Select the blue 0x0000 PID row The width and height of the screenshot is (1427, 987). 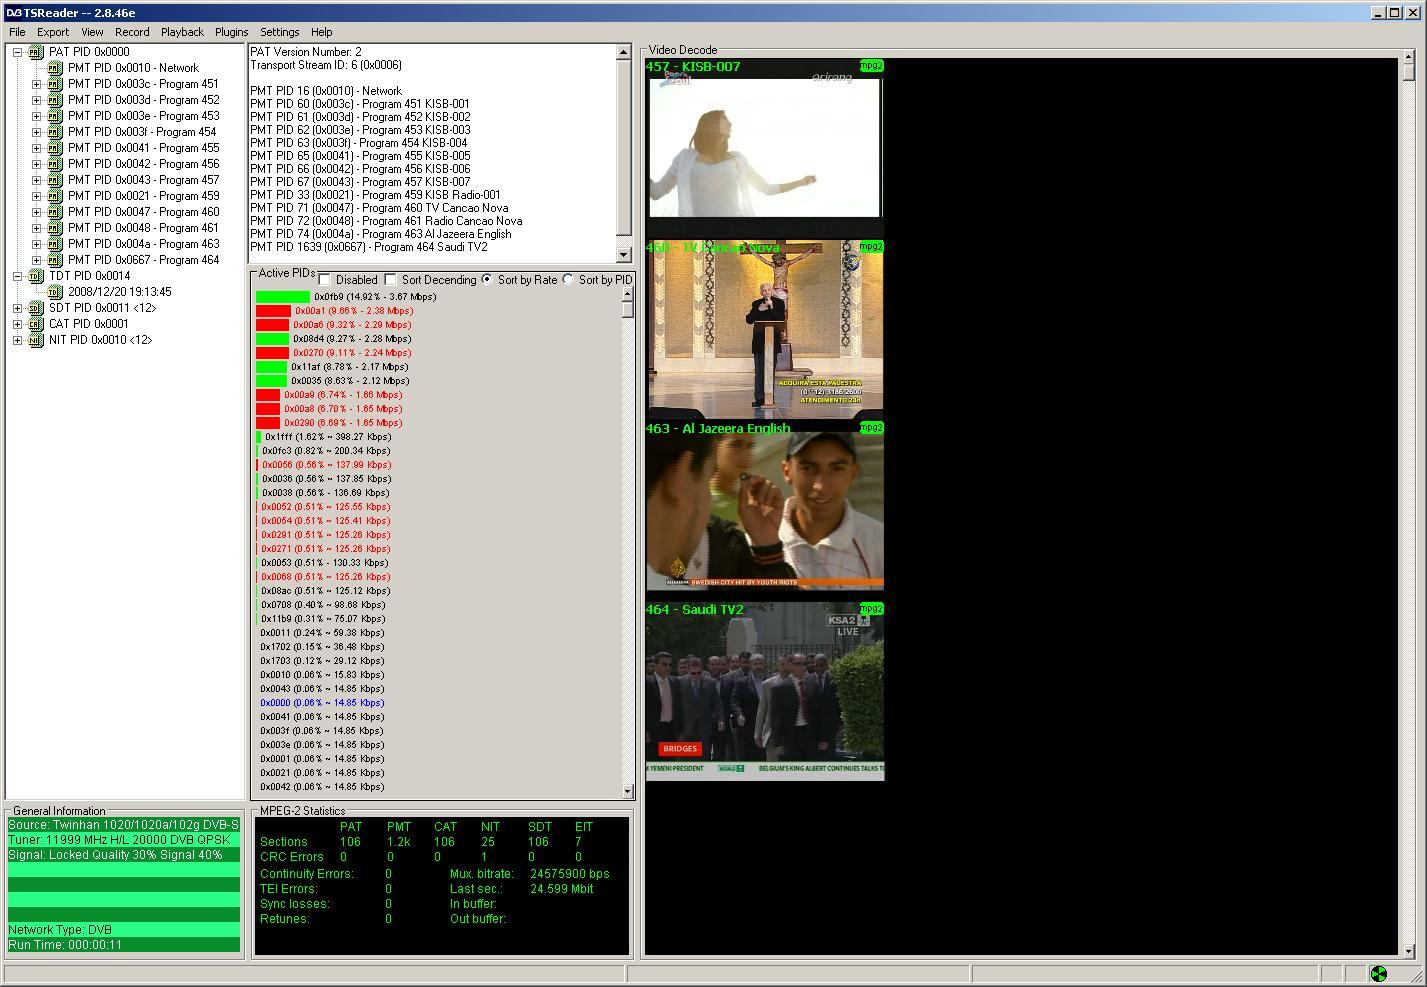pyautogui.click(x=322, y=703)
